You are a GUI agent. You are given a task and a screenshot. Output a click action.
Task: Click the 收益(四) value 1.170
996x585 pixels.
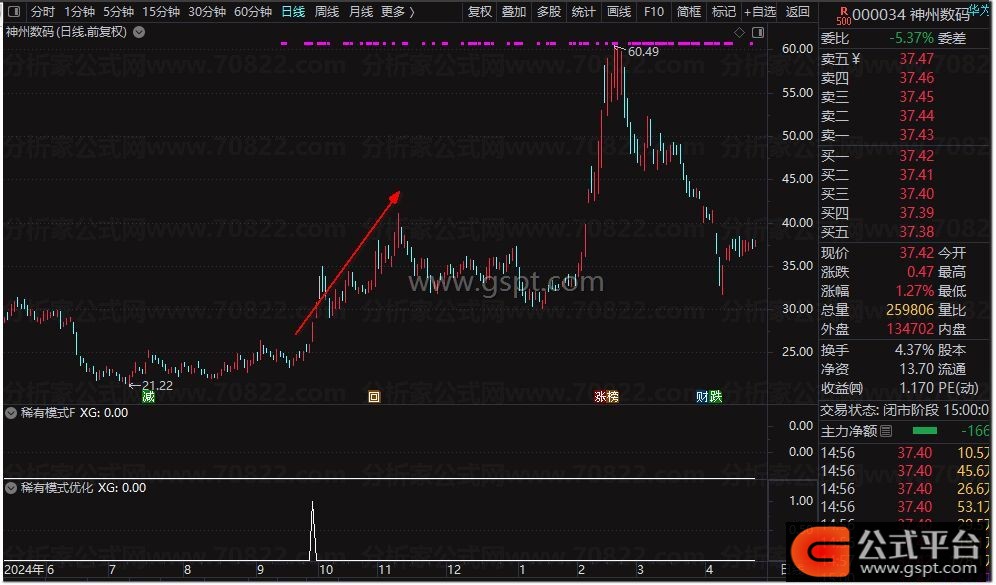pyautogui.click(x=917, y=388)
